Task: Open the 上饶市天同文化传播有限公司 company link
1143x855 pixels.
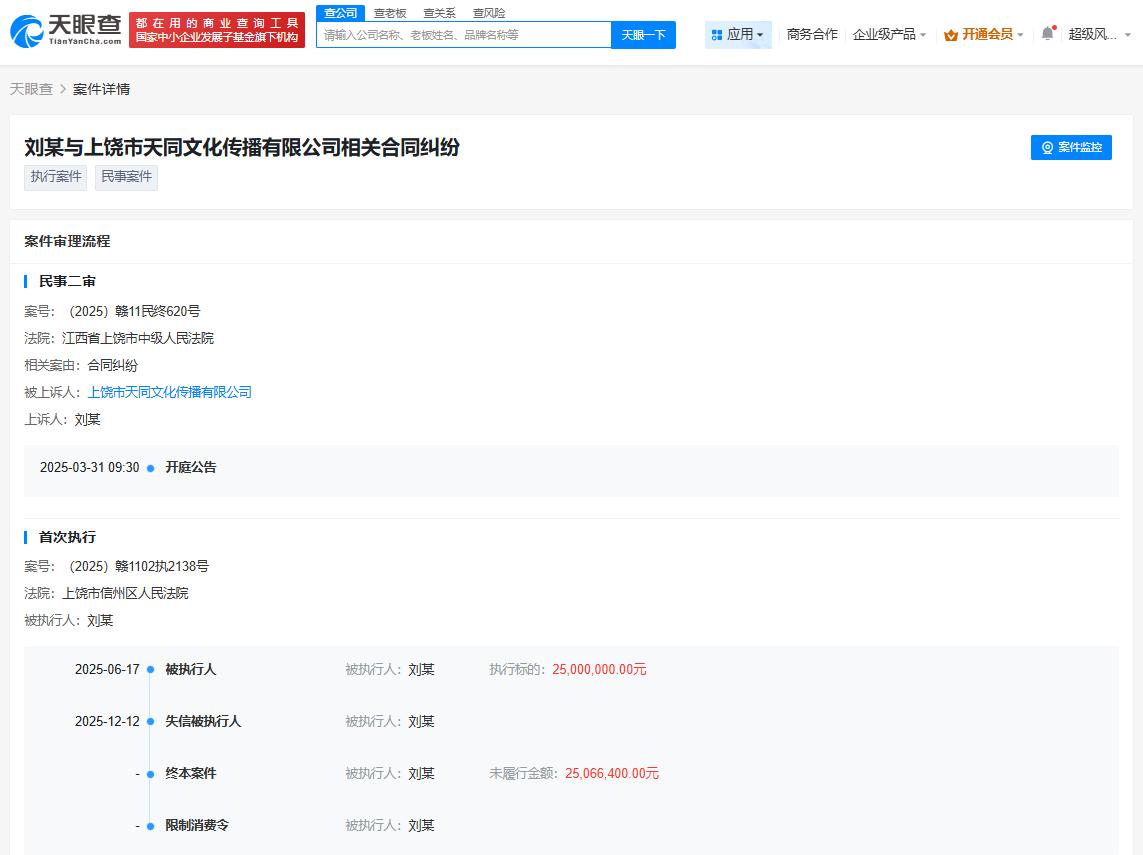Action: [x=170, y=392]
